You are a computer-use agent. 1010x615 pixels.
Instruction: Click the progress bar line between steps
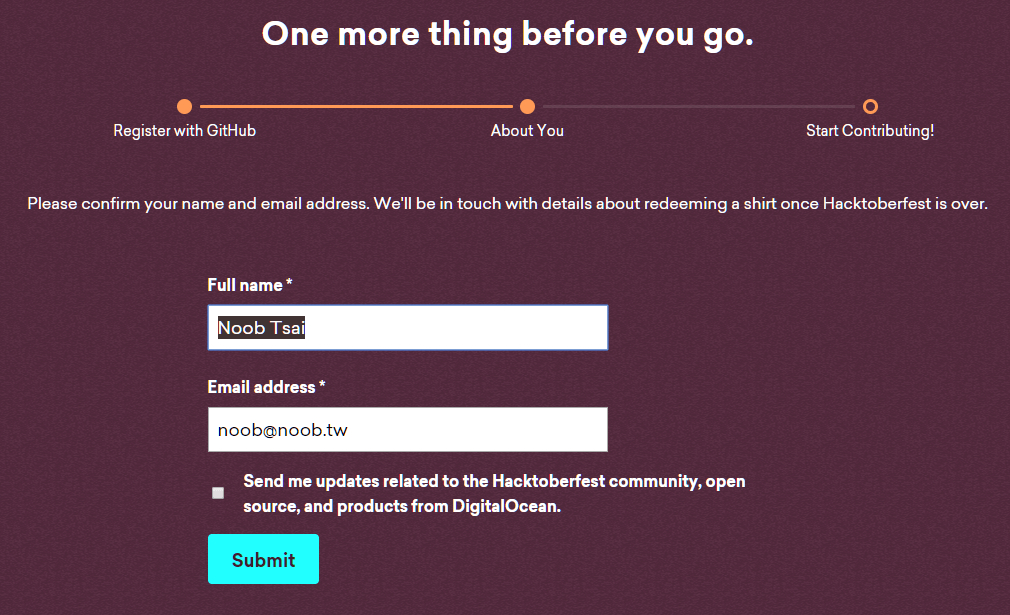[355, 105]
